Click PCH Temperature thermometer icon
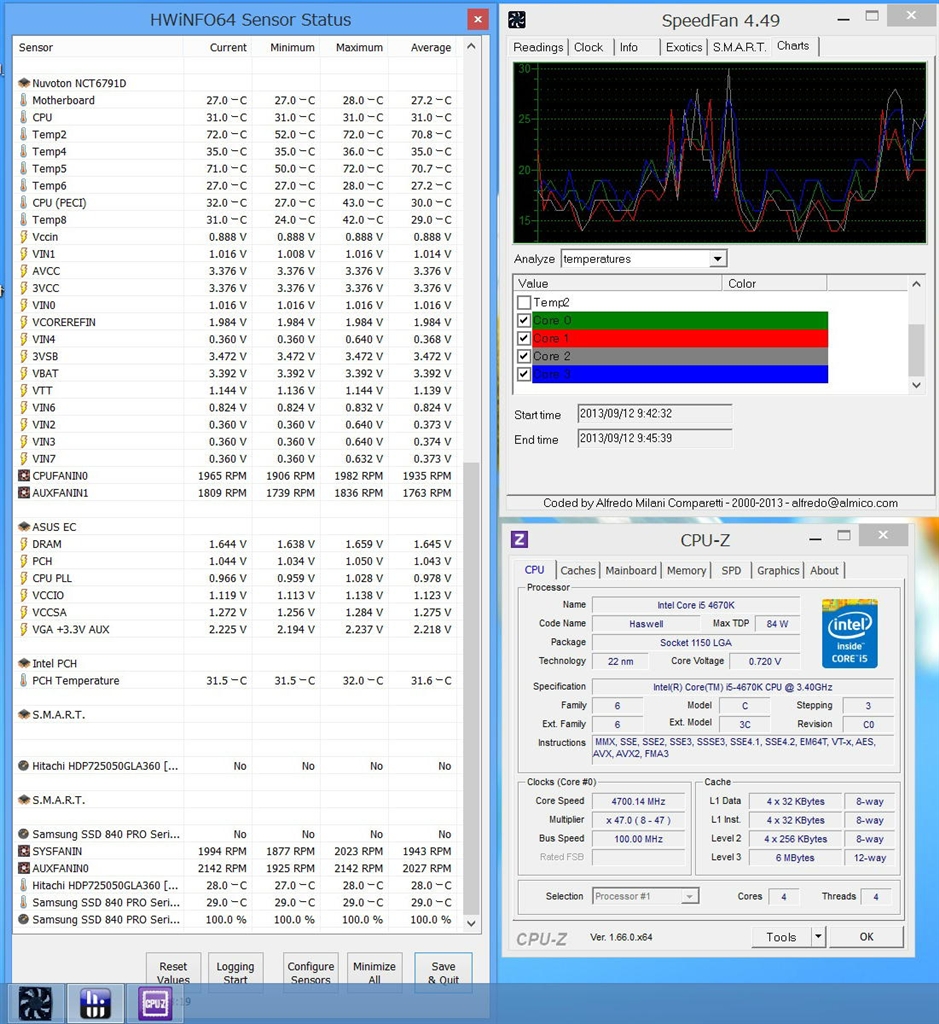This screenshot has height=1024, width=939. click(x=24, y=680)
